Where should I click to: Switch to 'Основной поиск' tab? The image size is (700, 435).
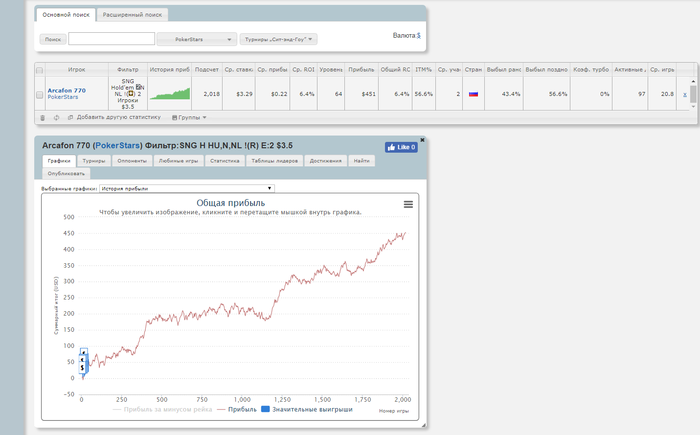point(66,15)
